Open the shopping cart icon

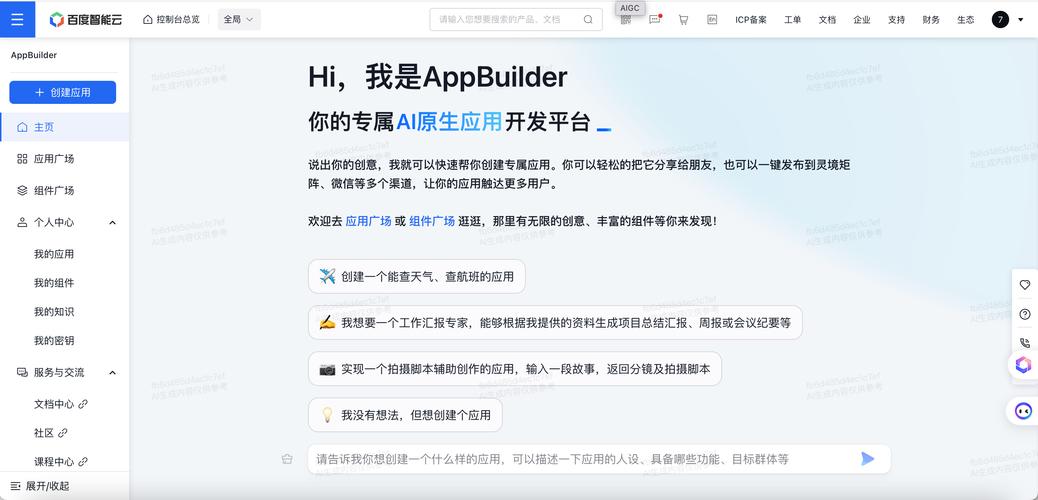tap(683, 20)
